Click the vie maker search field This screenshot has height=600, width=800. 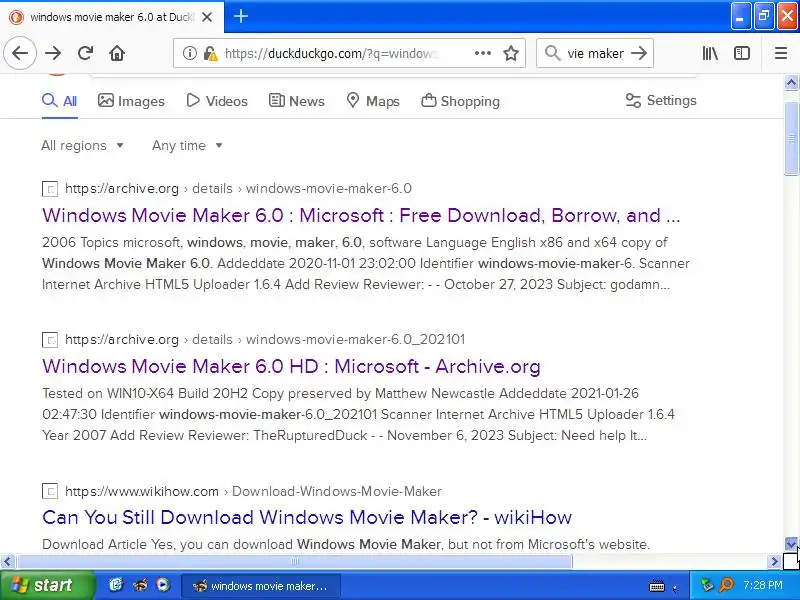(595, 53)
